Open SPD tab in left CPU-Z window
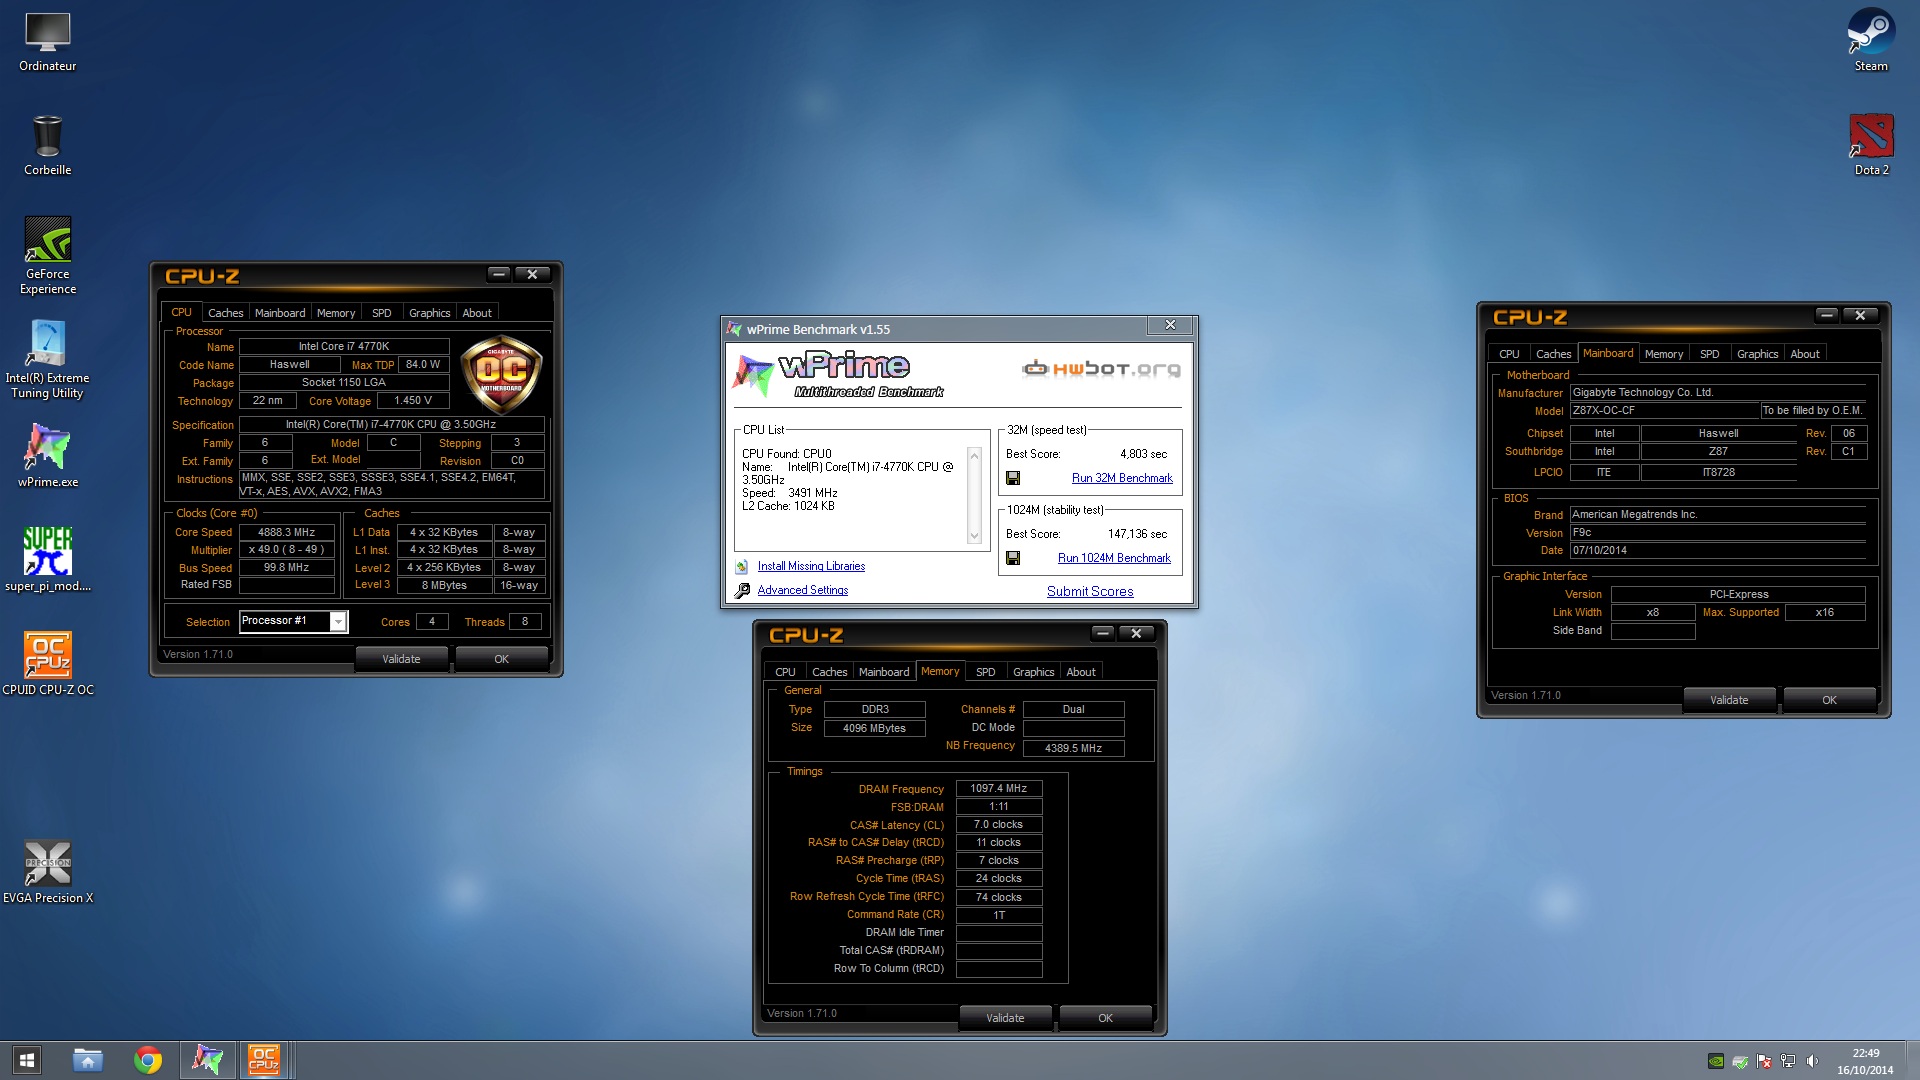Screen dimensions: 1920x1080 click(382, 313)
